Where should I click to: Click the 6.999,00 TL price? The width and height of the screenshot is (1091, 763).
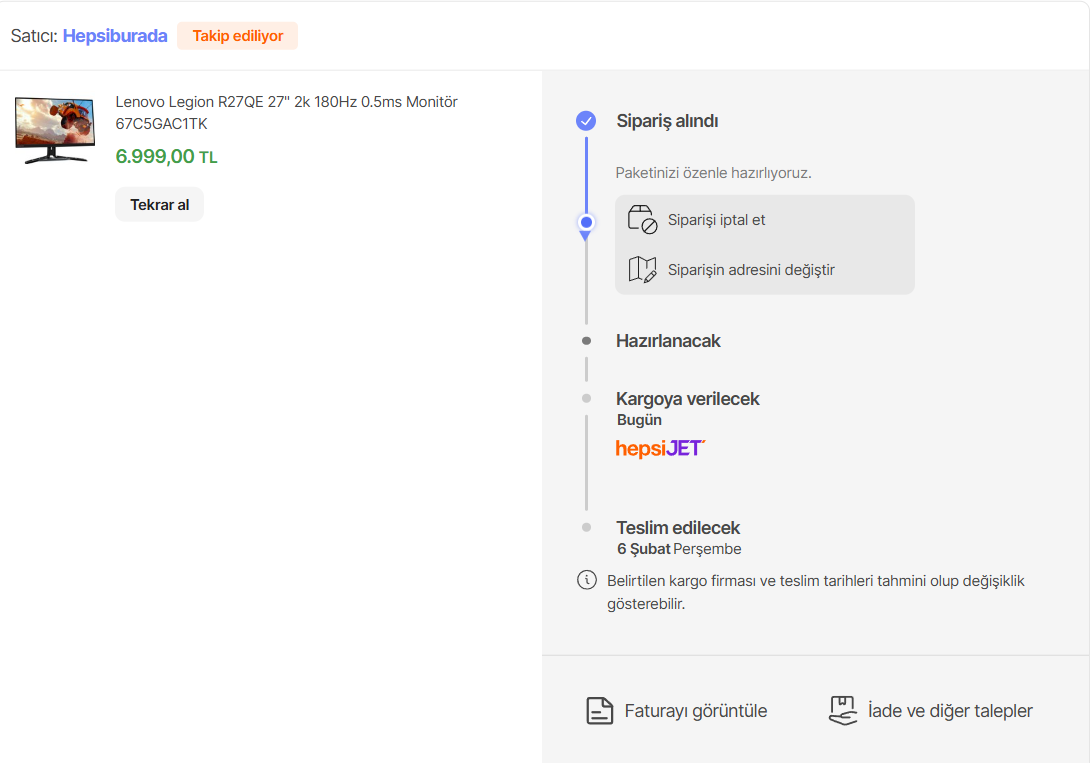coord(166,156)
